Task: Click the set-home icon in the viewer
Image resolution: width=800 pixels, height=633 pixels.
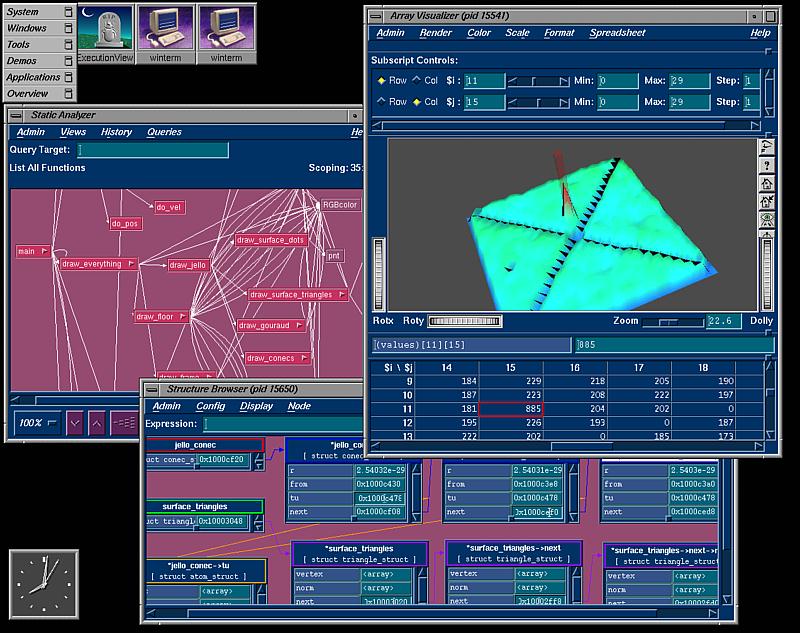Action: (767, 203)
